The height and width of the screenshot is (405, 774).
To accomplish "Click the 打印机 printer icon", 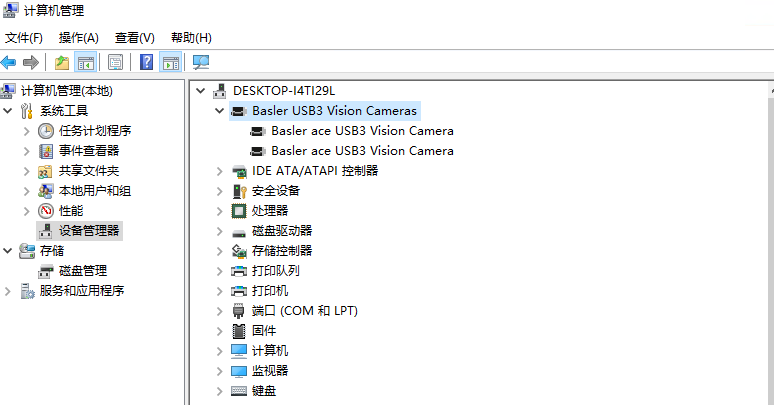I will [x=239, y=291].
